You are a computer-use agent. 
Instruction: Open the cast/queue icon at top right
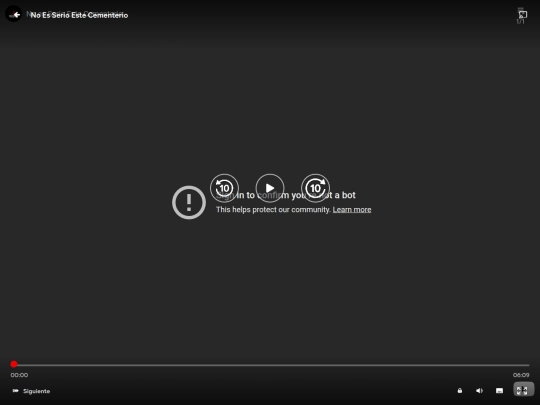pyautogui.click(x=522, y=14)
